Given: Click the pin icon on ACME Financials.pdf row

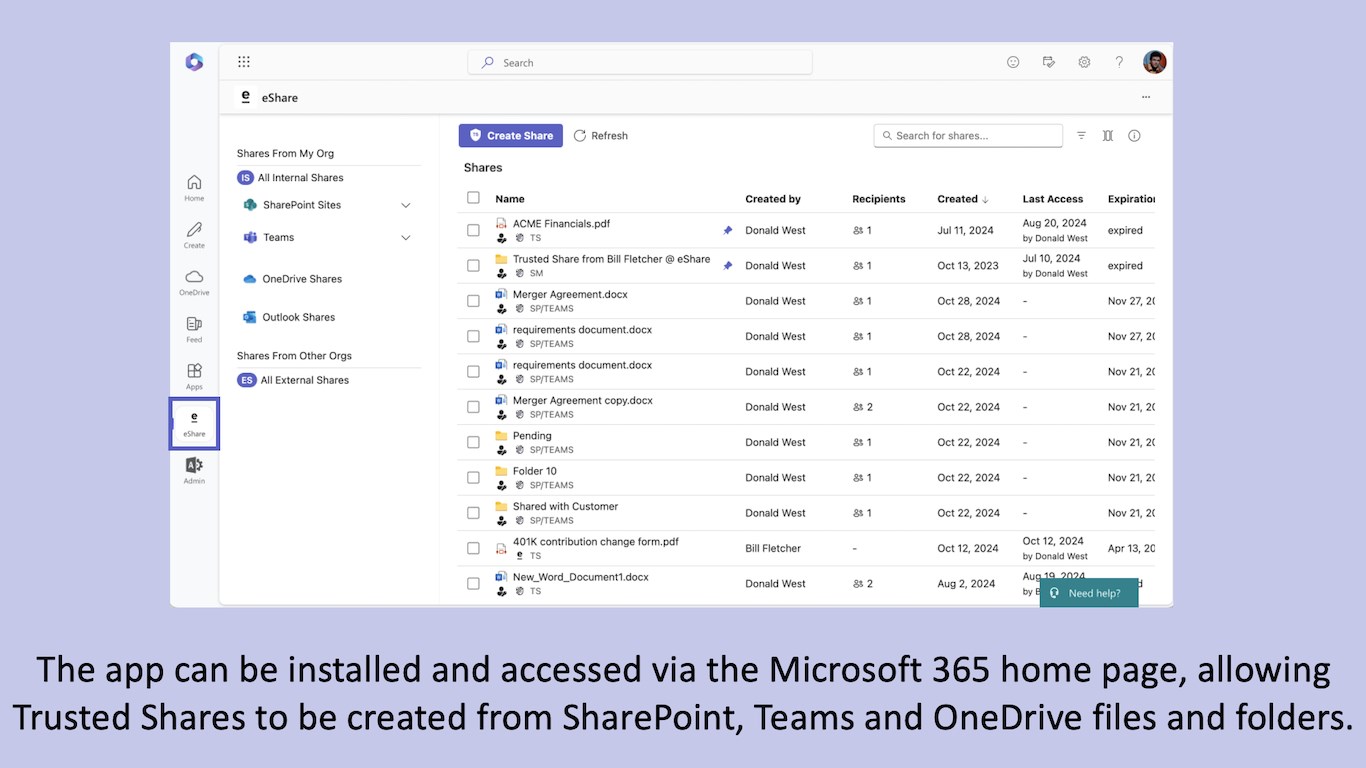Looking at the screenshot, I should 728,230.
